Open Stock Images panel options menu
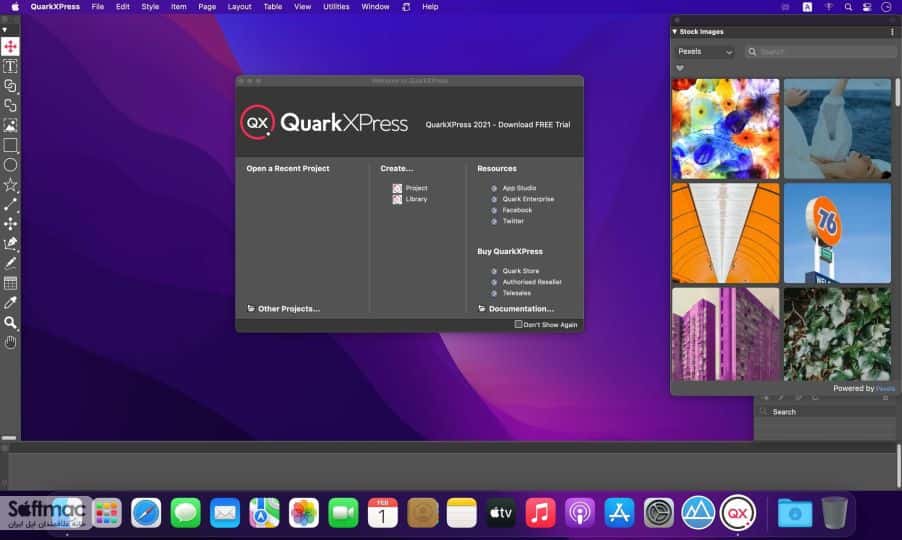This screenshot has height=540, width=902. pos(892,32)
